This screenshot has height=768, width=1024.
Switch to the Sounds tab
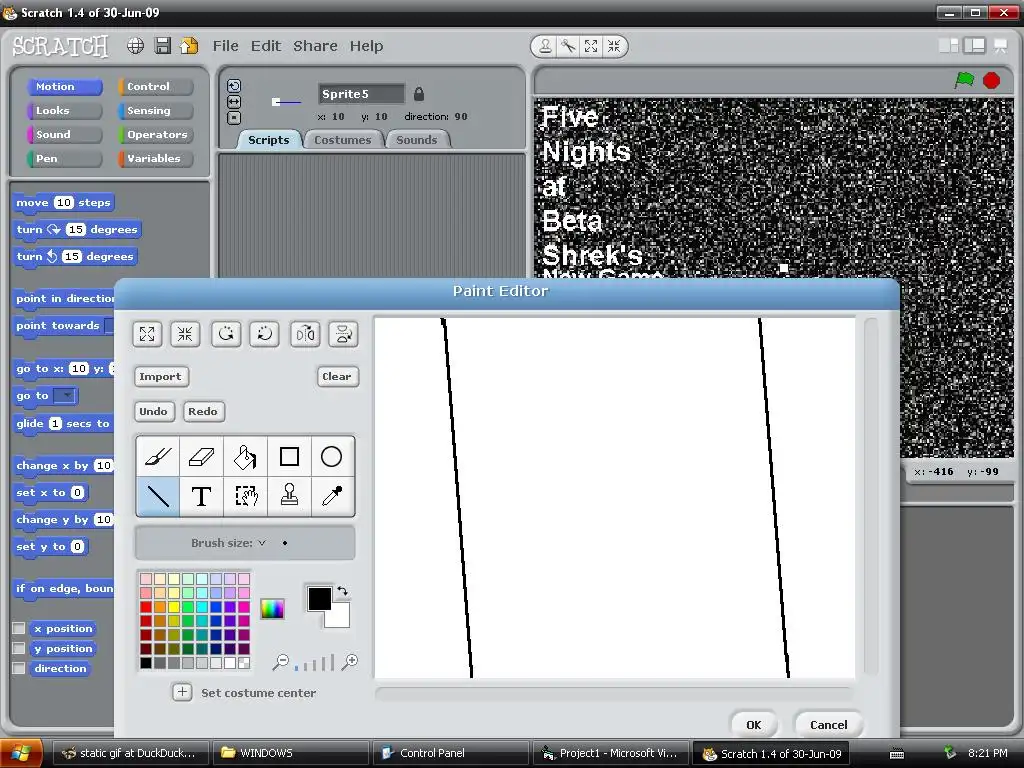(x=416, y=140)
